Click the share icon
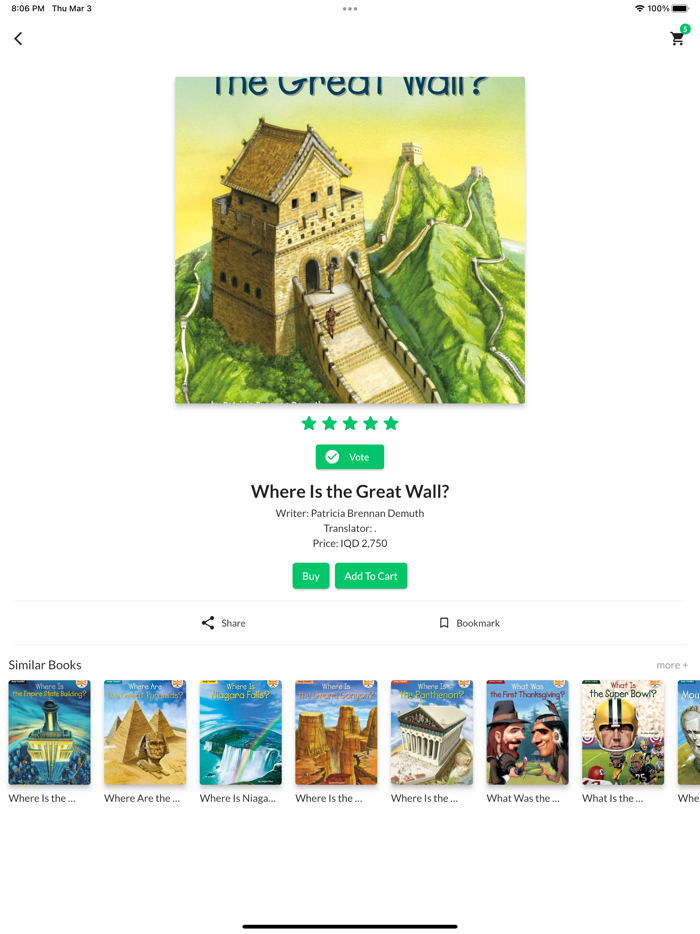The image size is (700, 934). [x=208, y=623]
